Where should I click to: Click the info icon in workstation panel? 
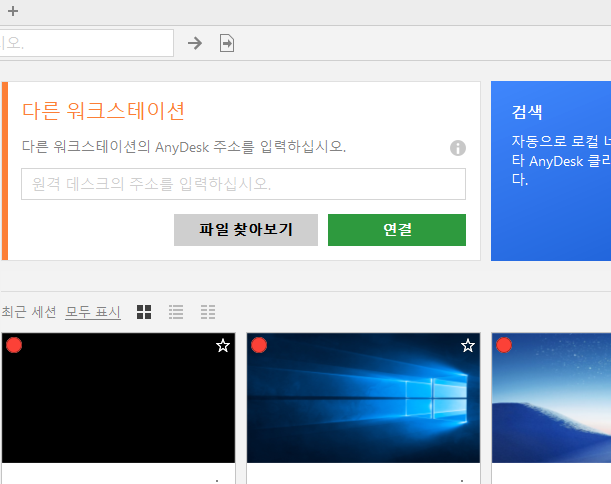tap(458, 148)
